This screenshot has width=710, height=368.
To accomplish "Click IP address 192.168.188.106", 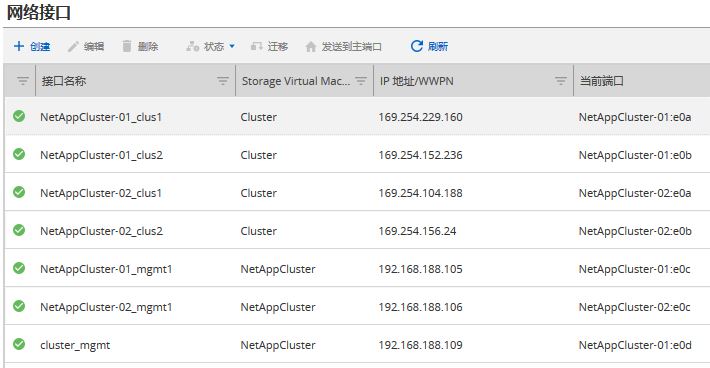I will tap(421, 307).
